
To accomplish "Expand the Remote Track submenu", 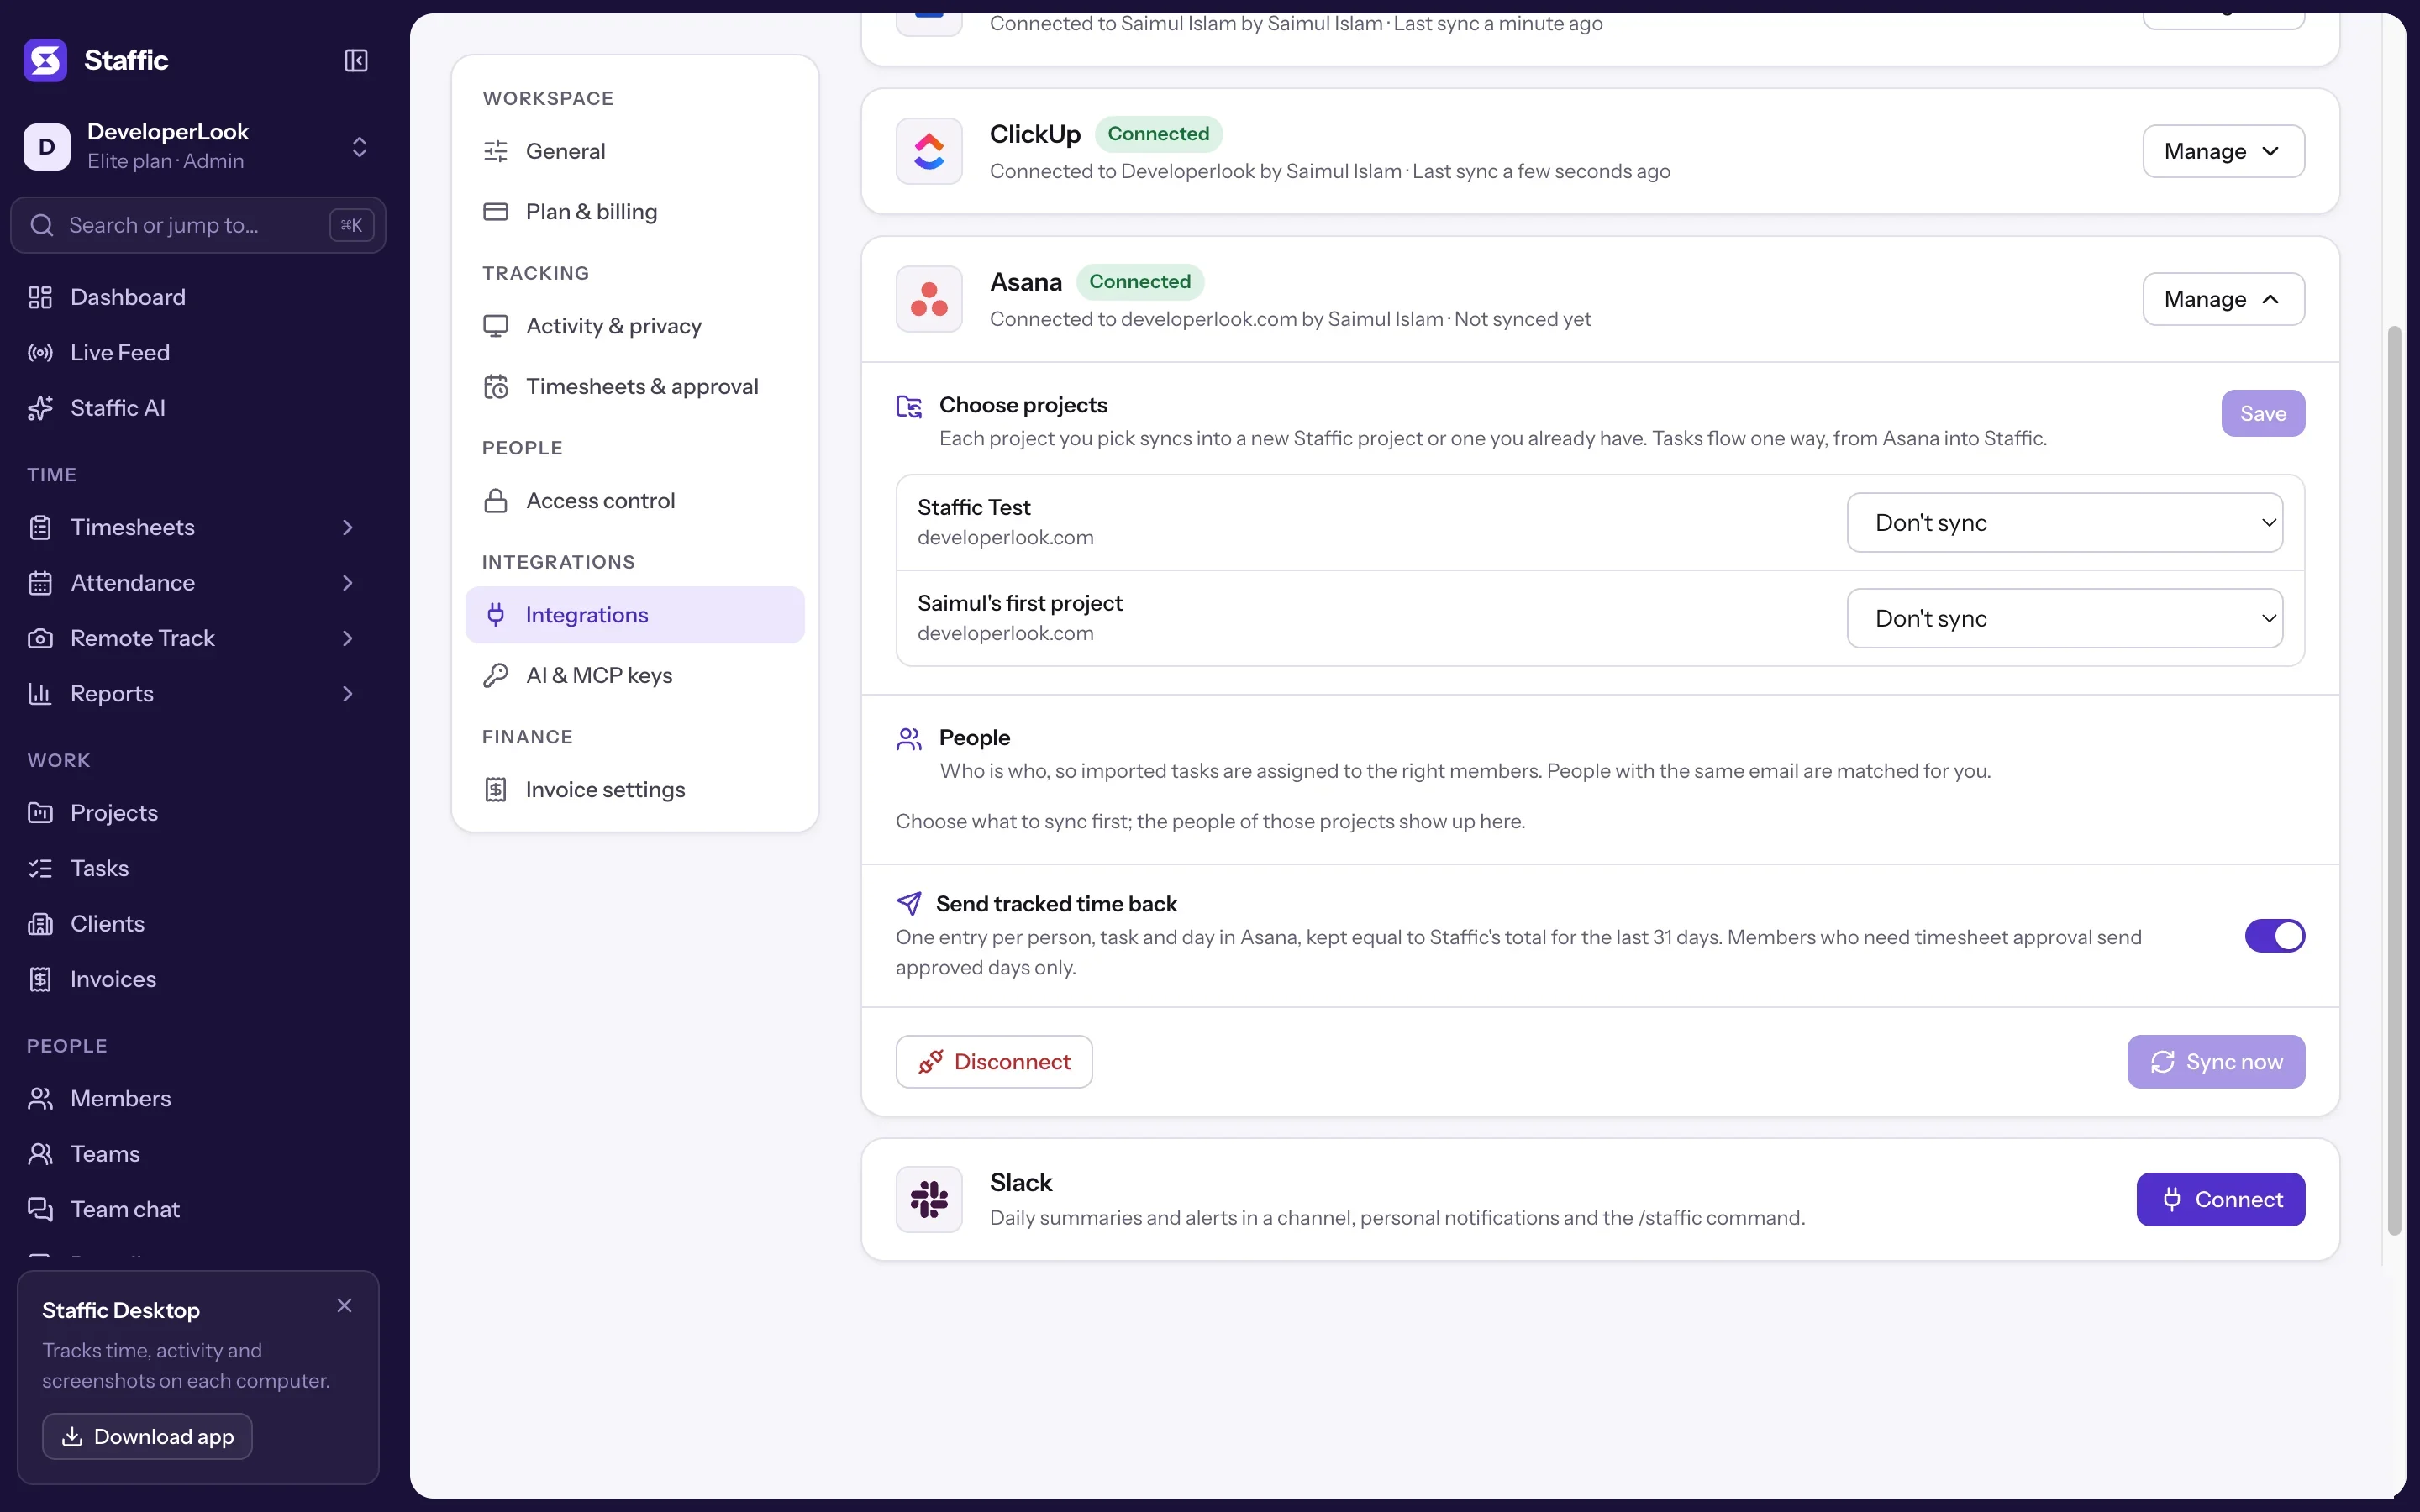I will click(x=347, y=638).
